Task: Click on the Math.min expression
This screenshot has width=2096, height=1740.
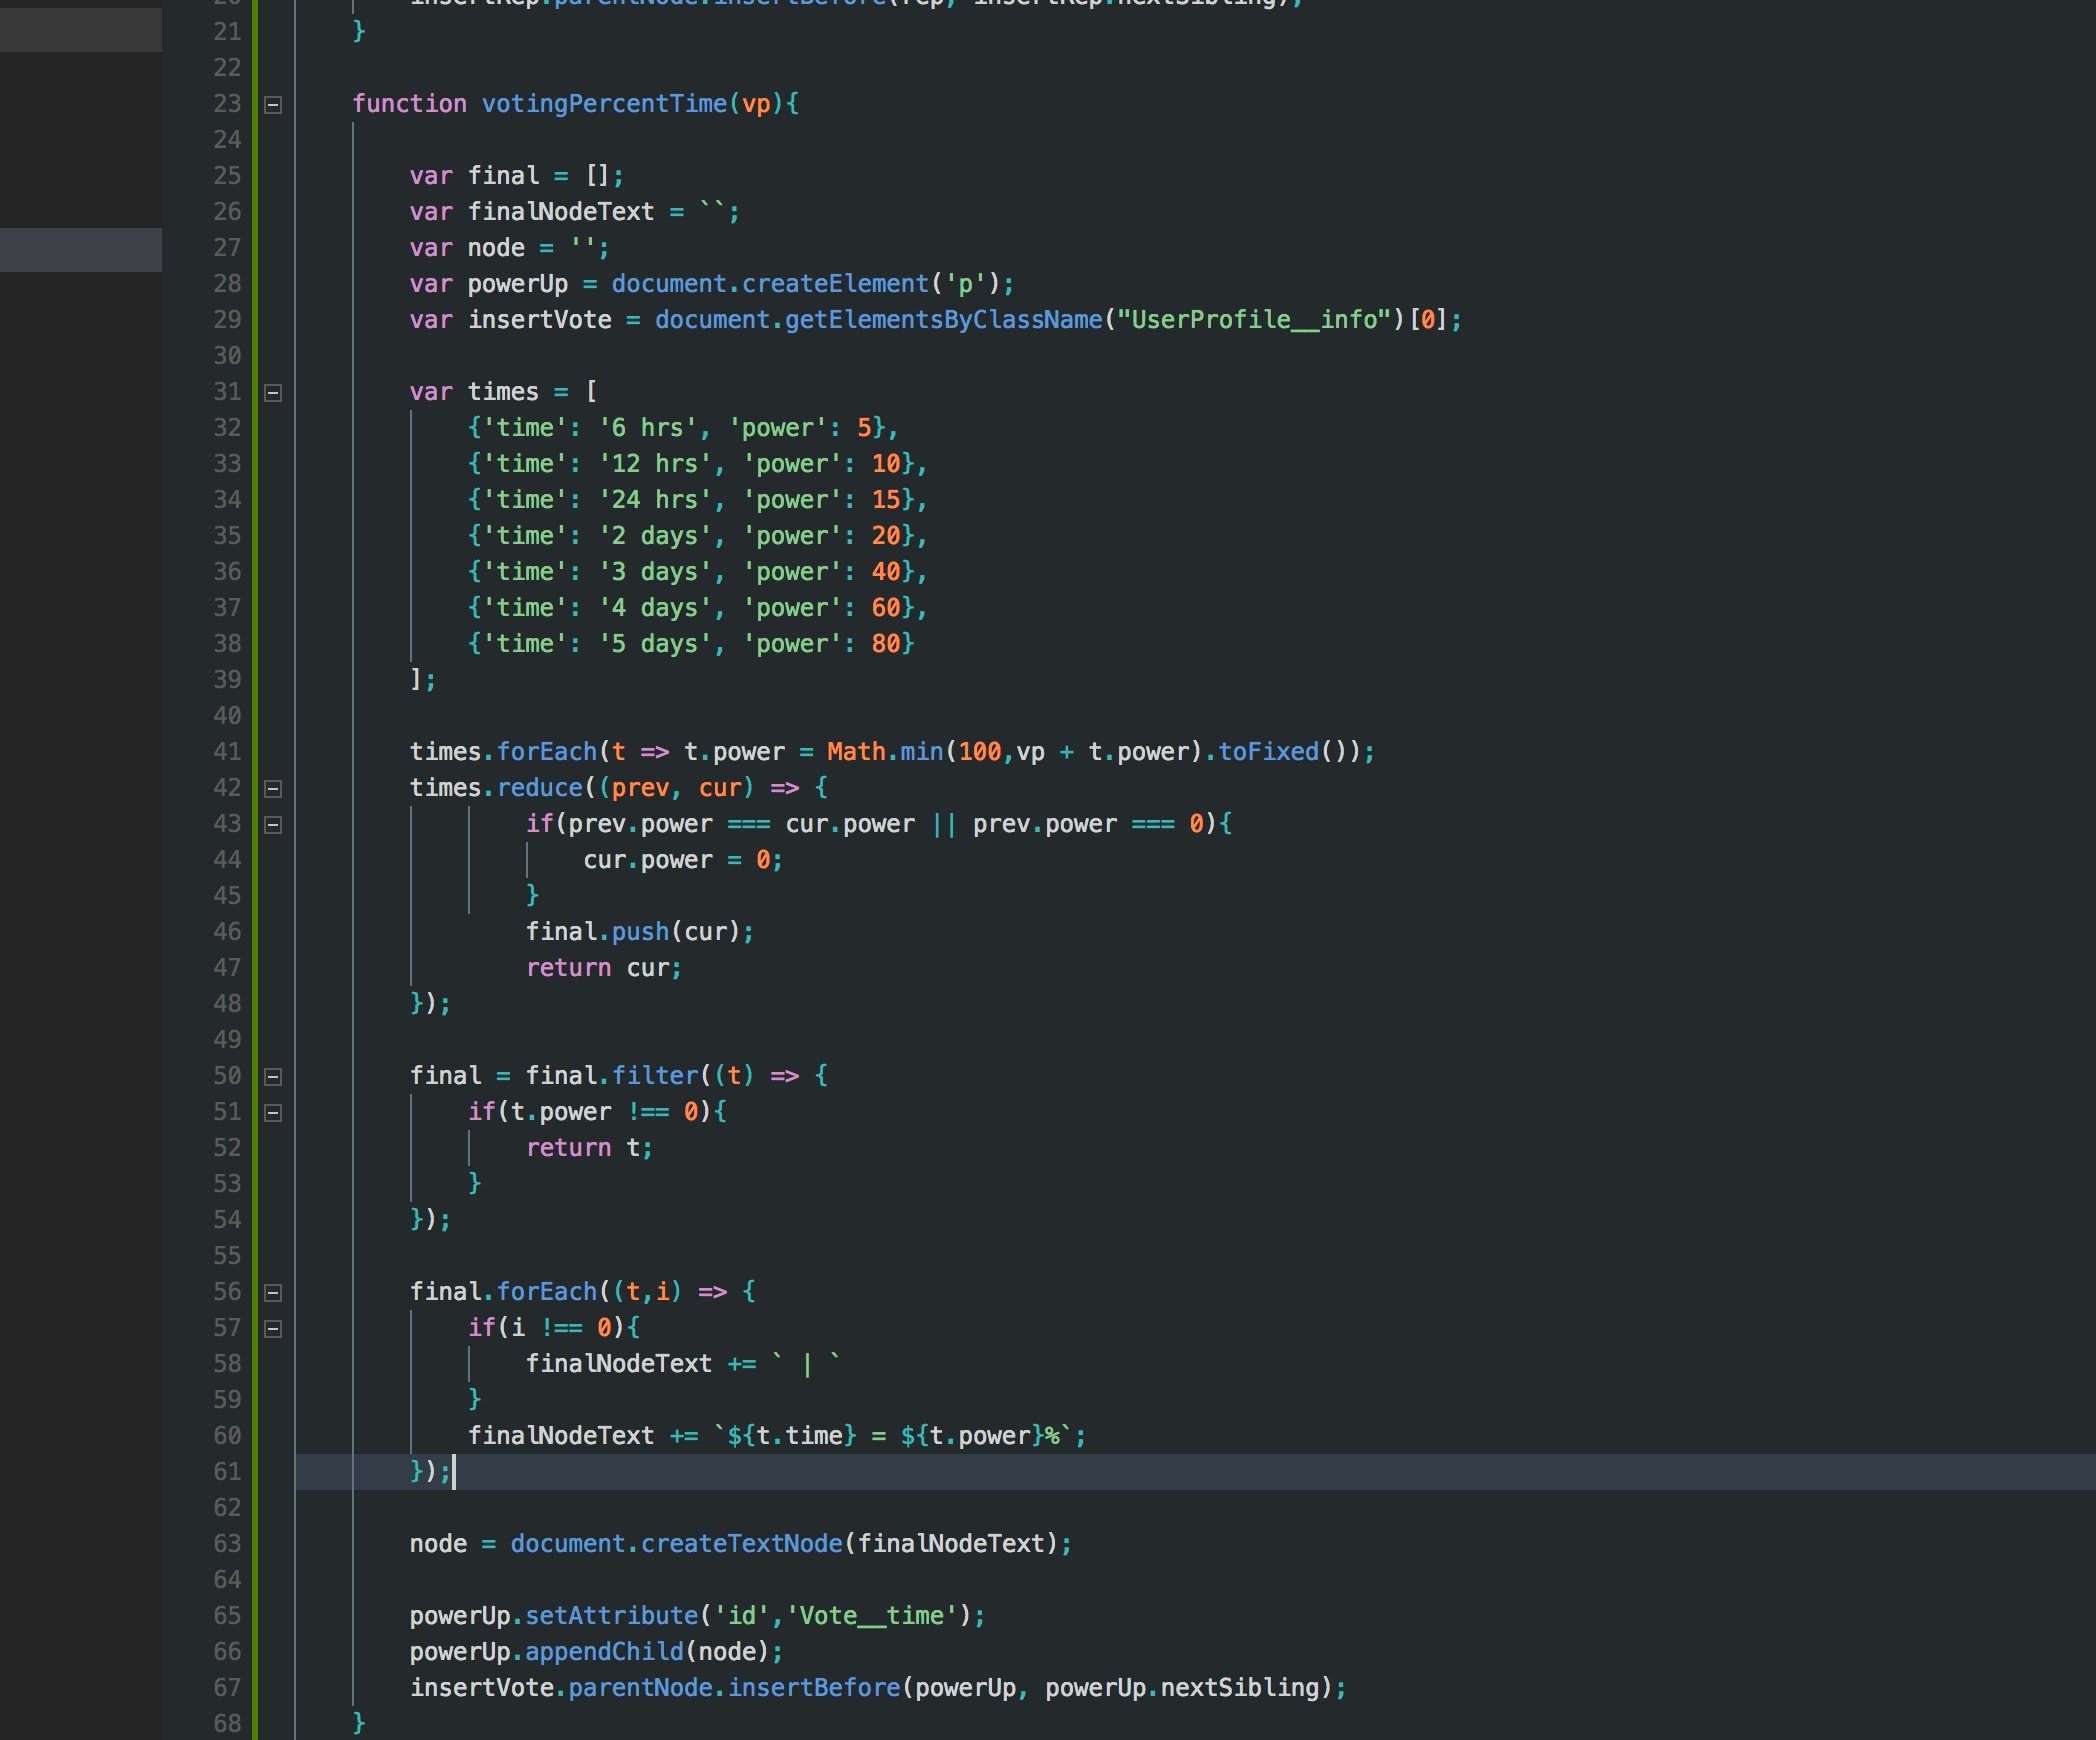Action: pyautogui.click(x=884, y=752)
